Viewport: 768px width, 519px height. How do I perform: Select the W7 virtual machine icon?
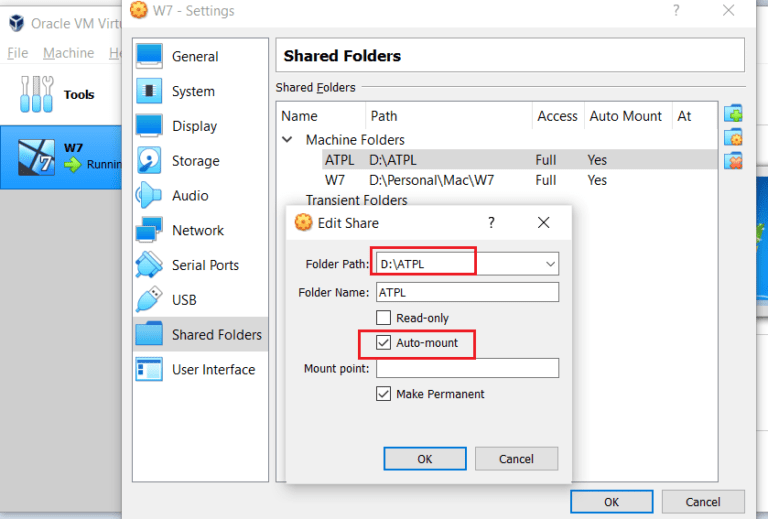coord(36,157)
